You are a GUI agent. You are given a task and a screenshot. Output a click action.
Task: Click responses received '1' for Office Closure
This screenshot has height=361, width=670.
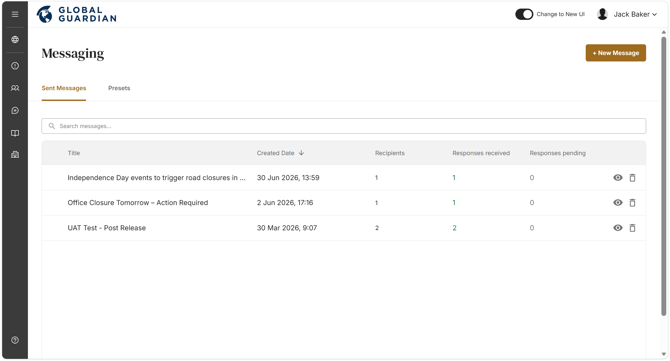click(x=454, y=203)
